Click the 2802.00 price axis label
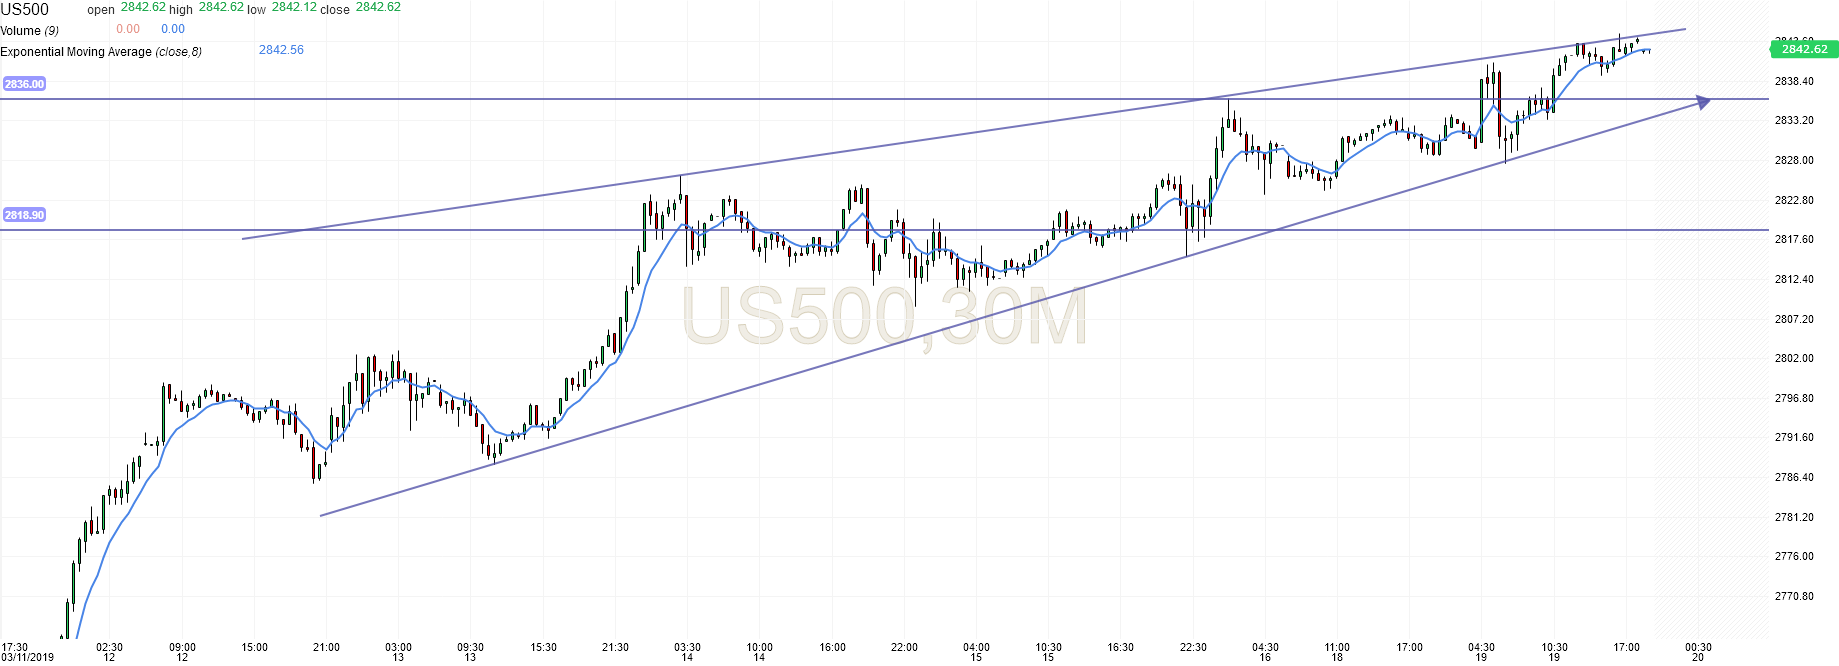The width and height of the screenshot is (1839, 666). [x=1793, y=358]
